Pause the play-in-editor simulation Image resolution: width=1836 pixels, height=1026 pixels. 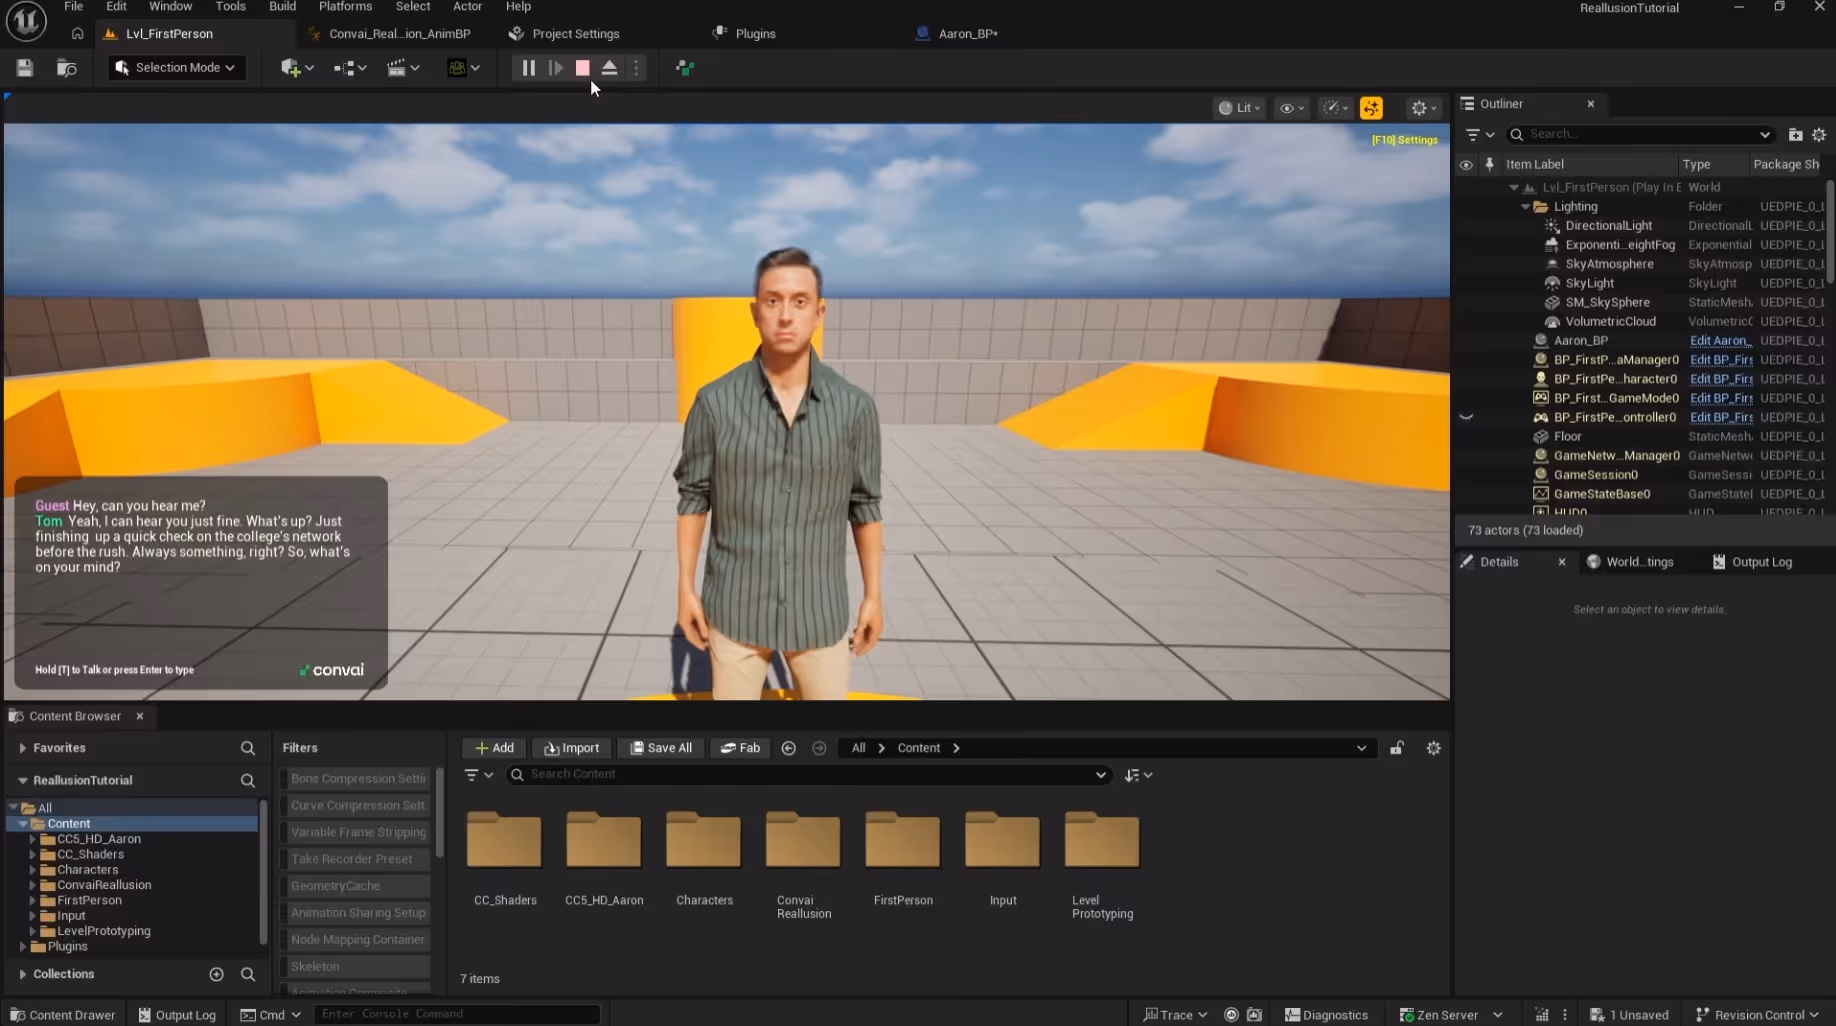(x=528, y=68)
